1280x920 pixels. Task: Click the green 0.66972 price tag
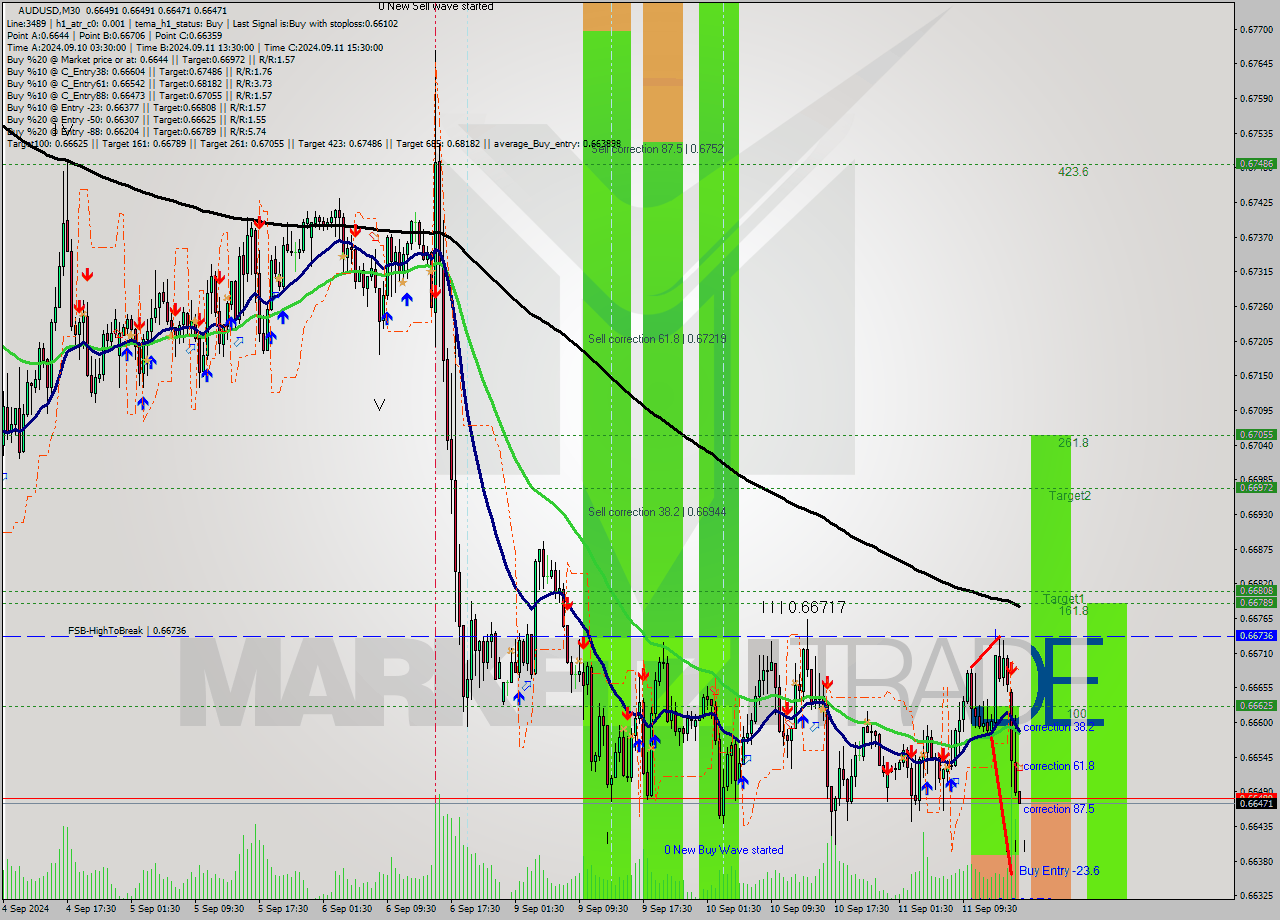(1256, 488)
